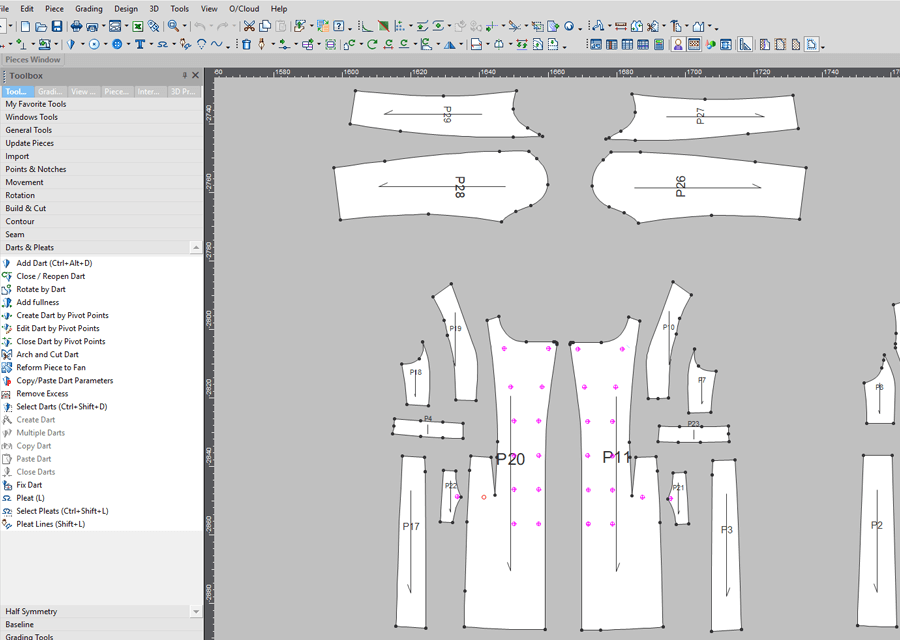Click the Undo arrow icon
This screenshot has height=640, width=900.
(x=201, y=26)
